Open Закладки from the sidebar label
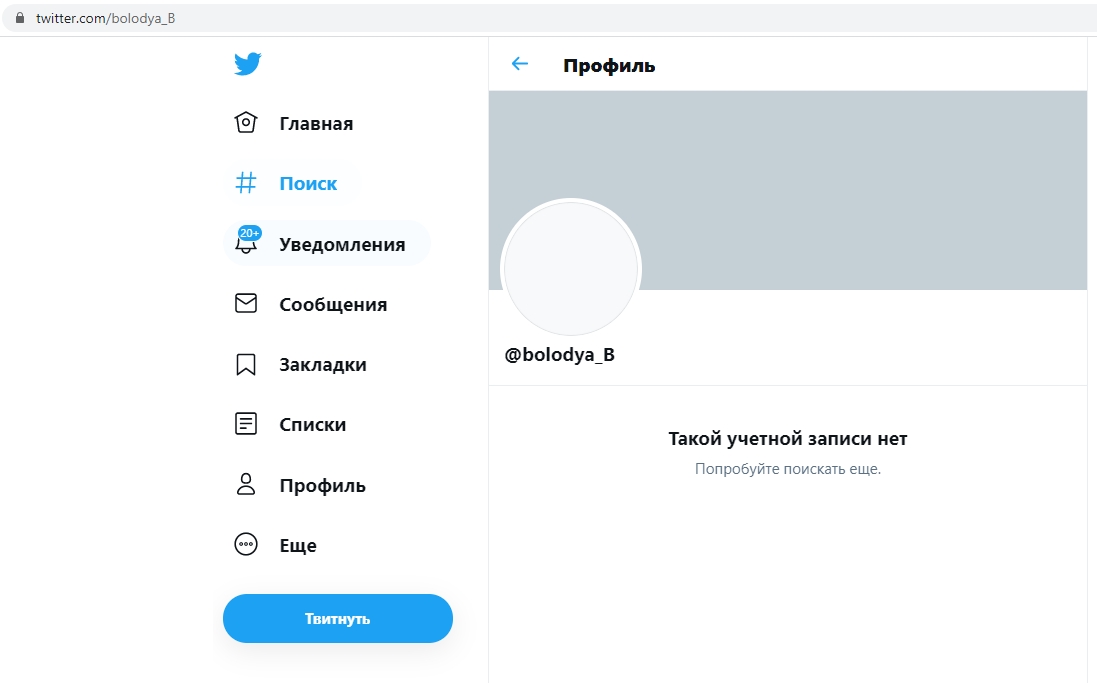The height and width of the screenshot is (683, 1097). point(323,365)
